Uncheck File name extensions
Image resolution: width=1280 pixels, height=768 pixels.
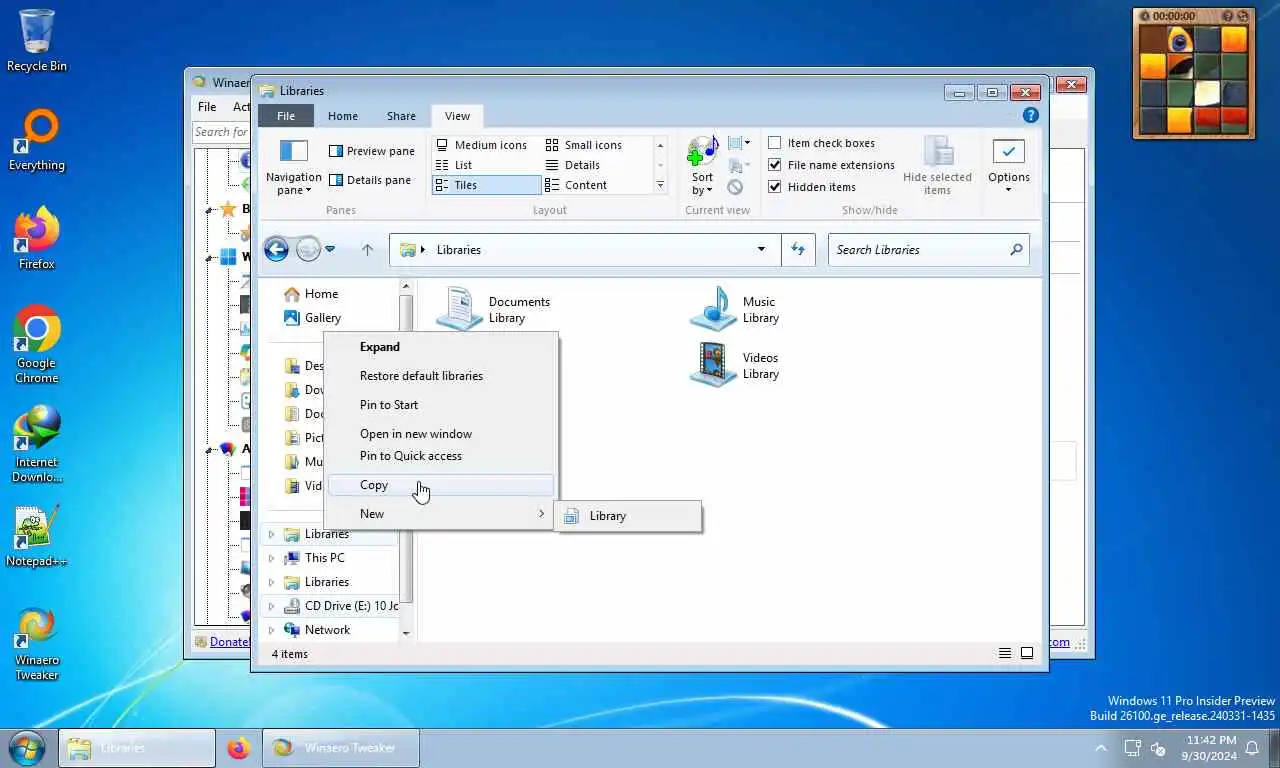tap(774, 165)
